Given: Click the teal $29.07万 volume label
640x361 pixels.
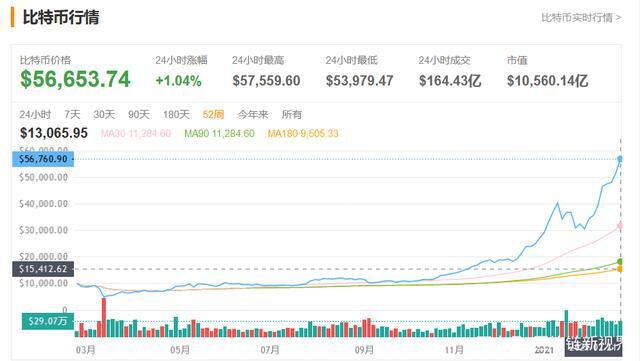Looking at the screenshot, I should [x=47, y=321].
